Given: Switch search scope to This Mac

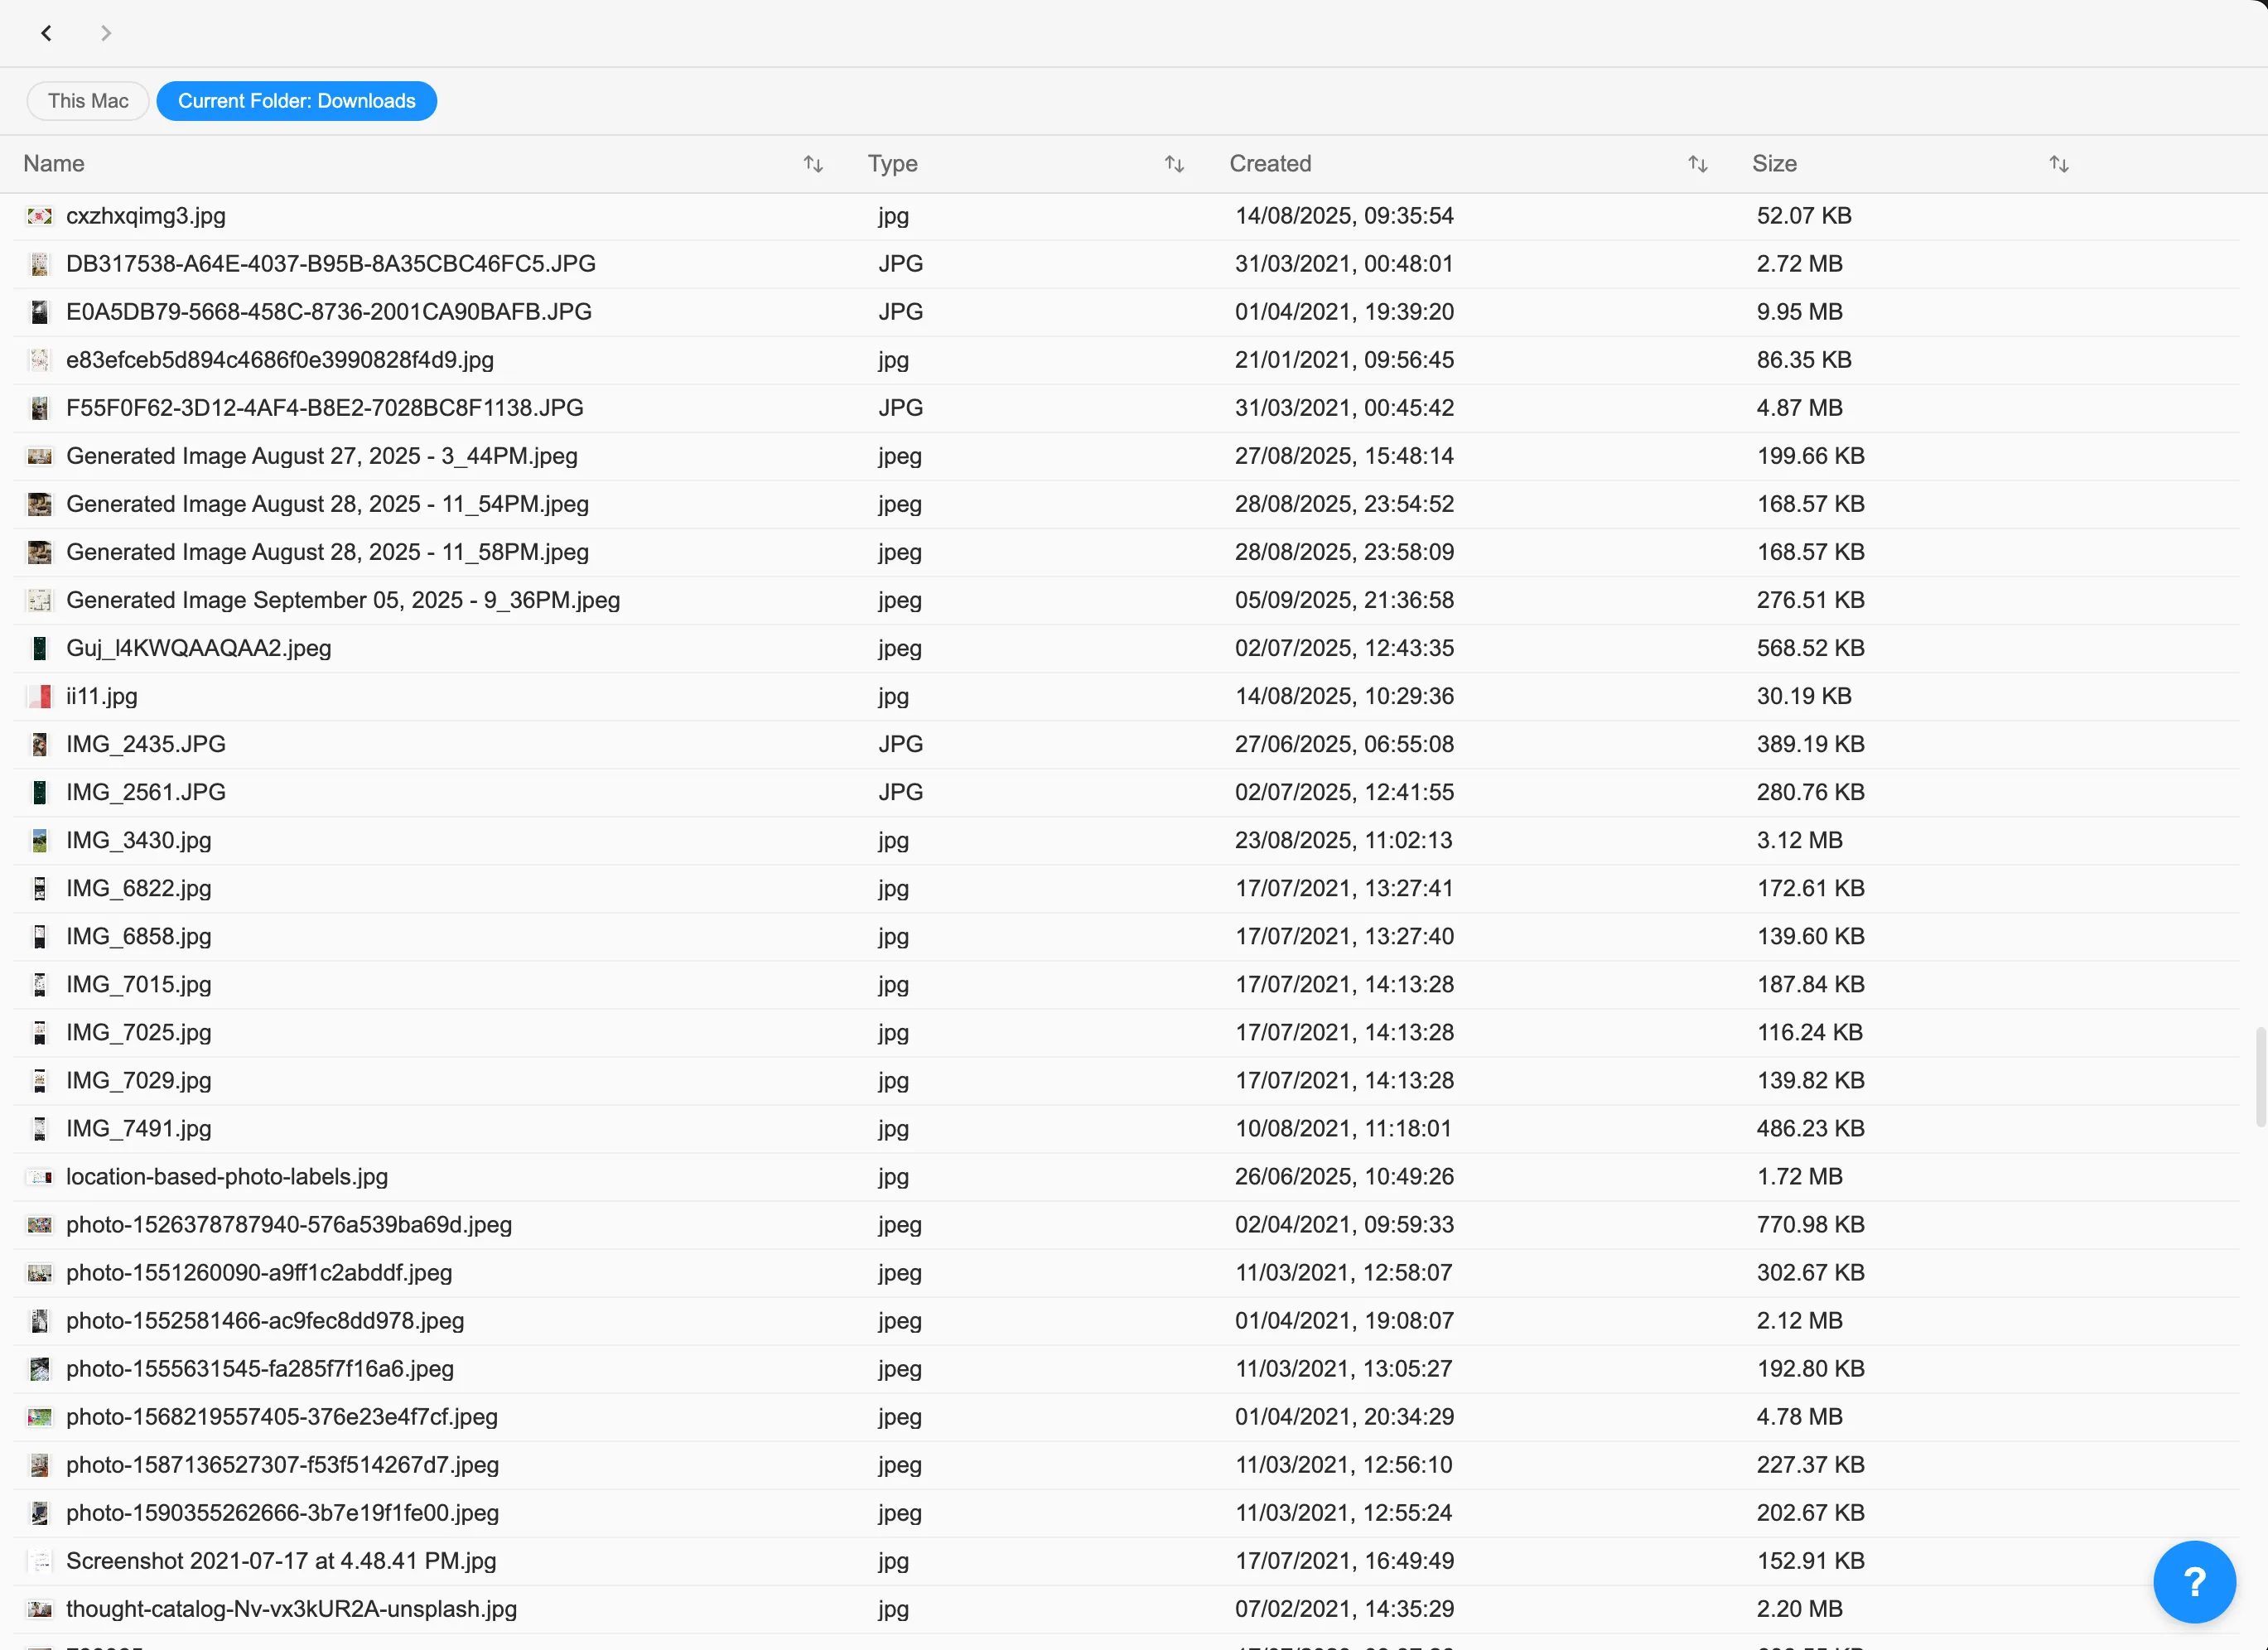Looking at the screenshot, I should coord(88,101).
